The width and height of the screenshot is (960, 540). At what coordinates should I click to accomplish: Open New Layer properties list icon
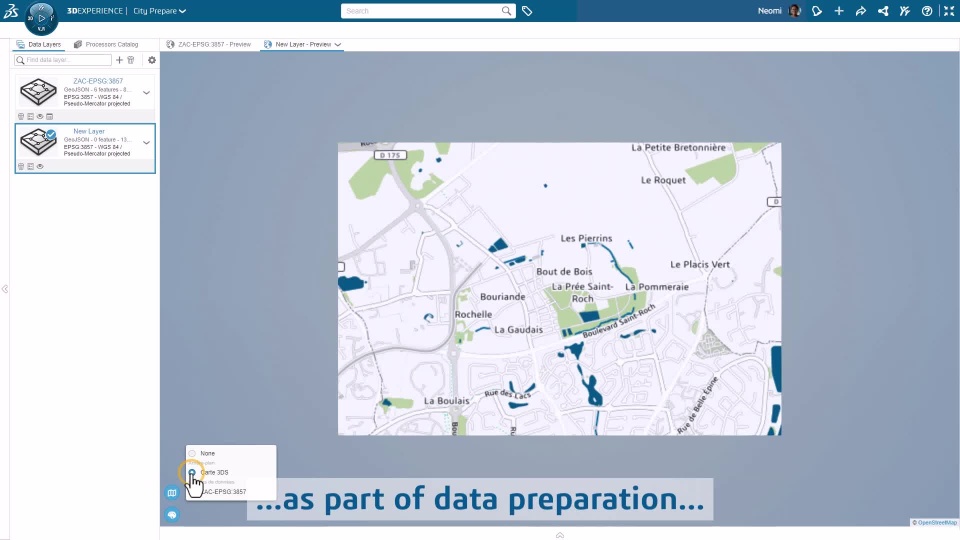(x=30, y=167)
